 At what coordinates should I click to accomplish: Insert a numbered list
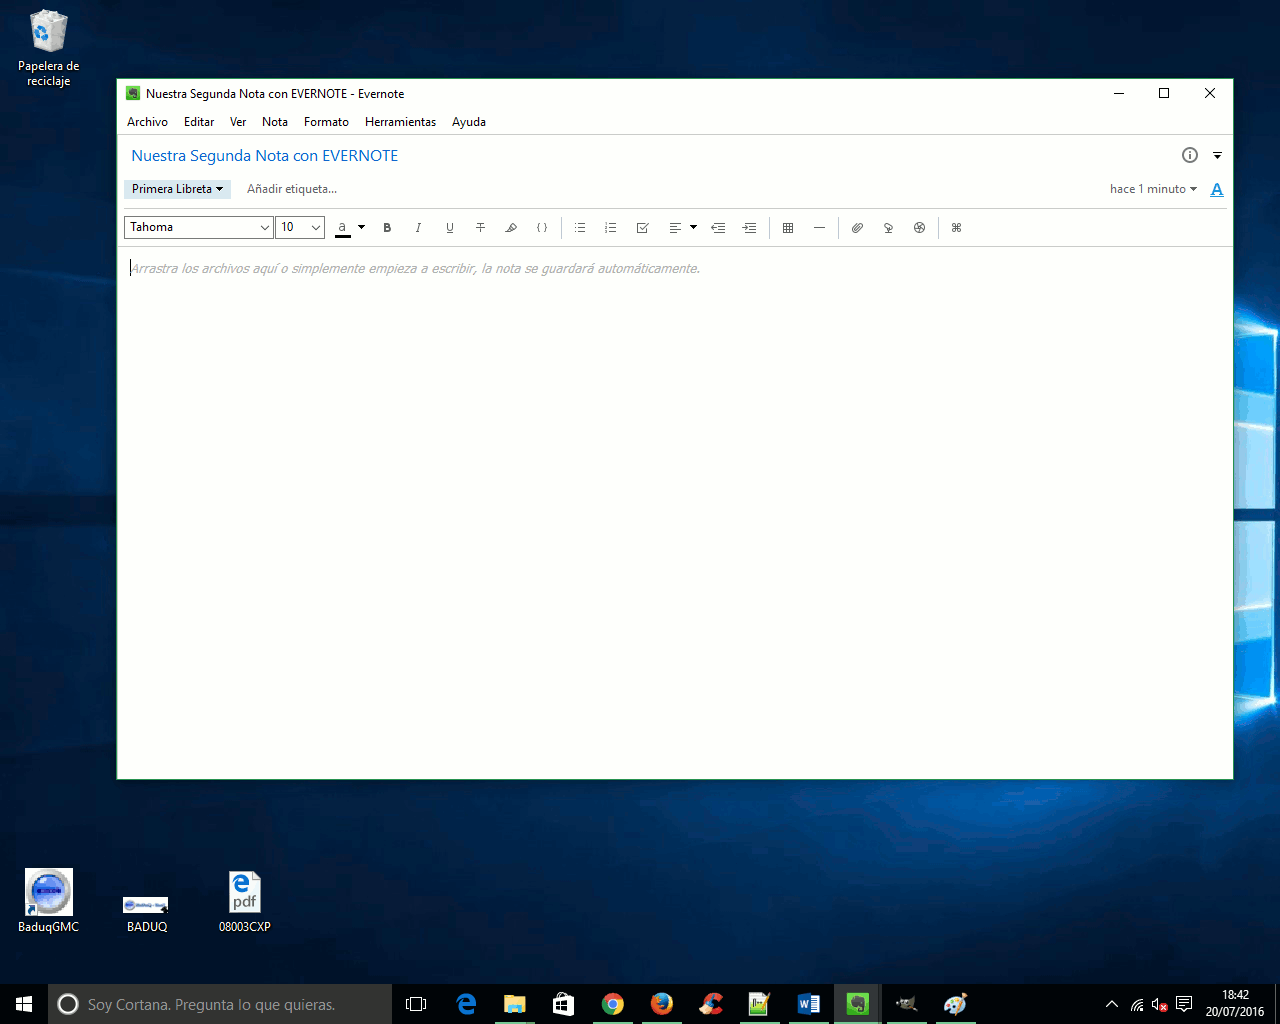[x=611, y=228]
